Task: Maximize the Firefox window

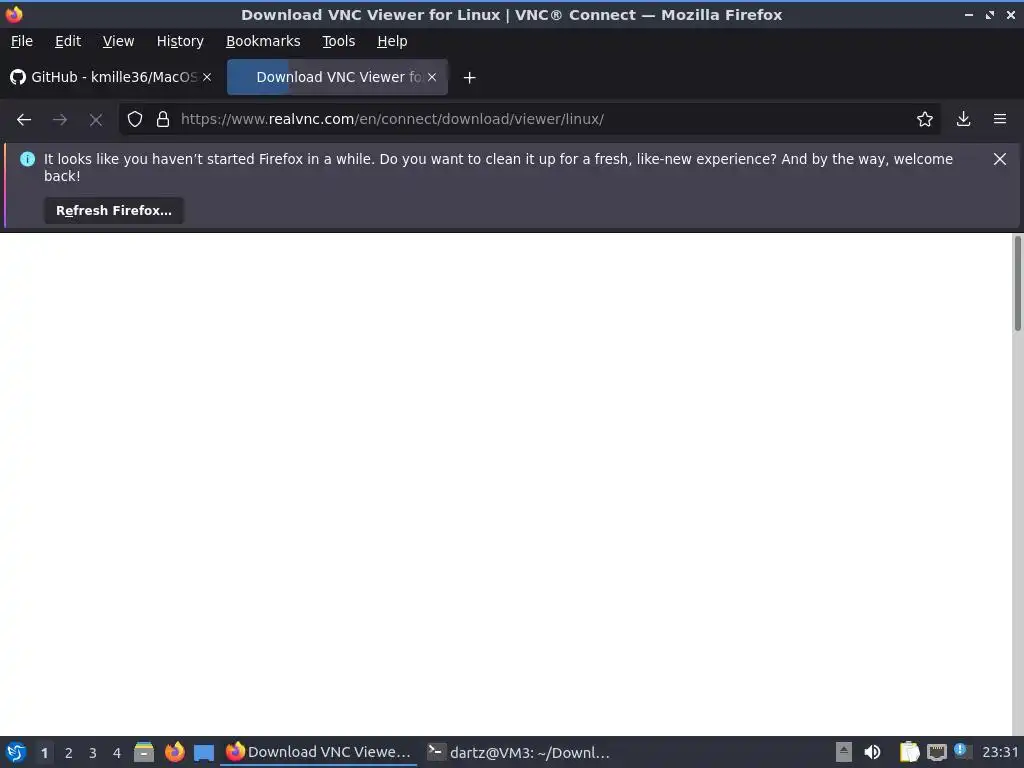Action: click(990, 14)
